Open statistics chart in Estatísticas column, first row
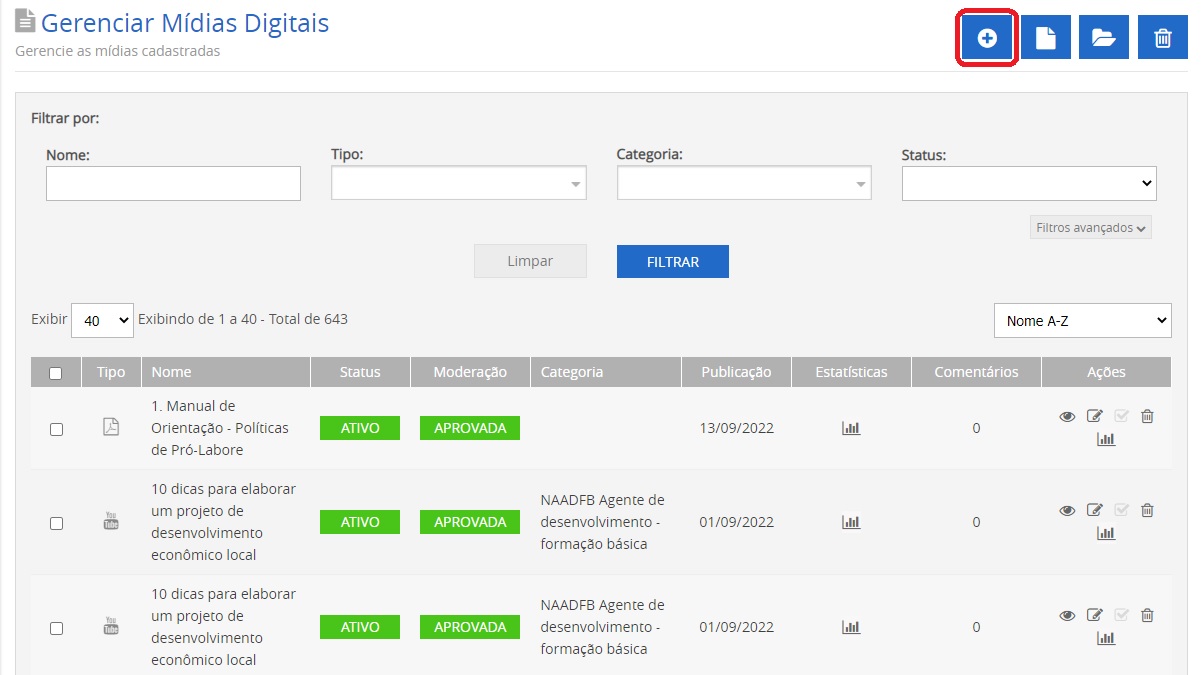Screen dimensions: 1202x675 point(851,428)
